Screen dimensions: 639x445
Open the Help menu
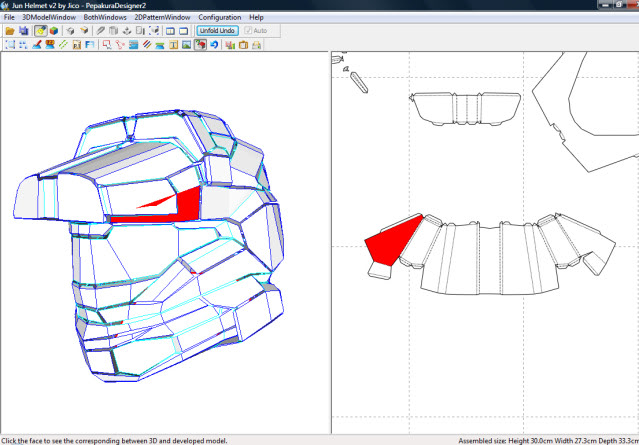pos(256,17)
